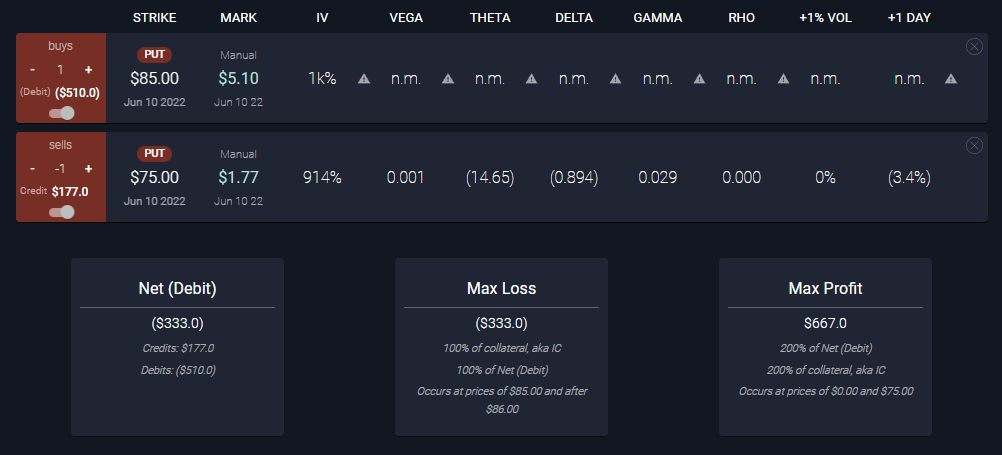Select the $75.00 strike price
Screen dimensions: 1002x455
coord(155,178)
